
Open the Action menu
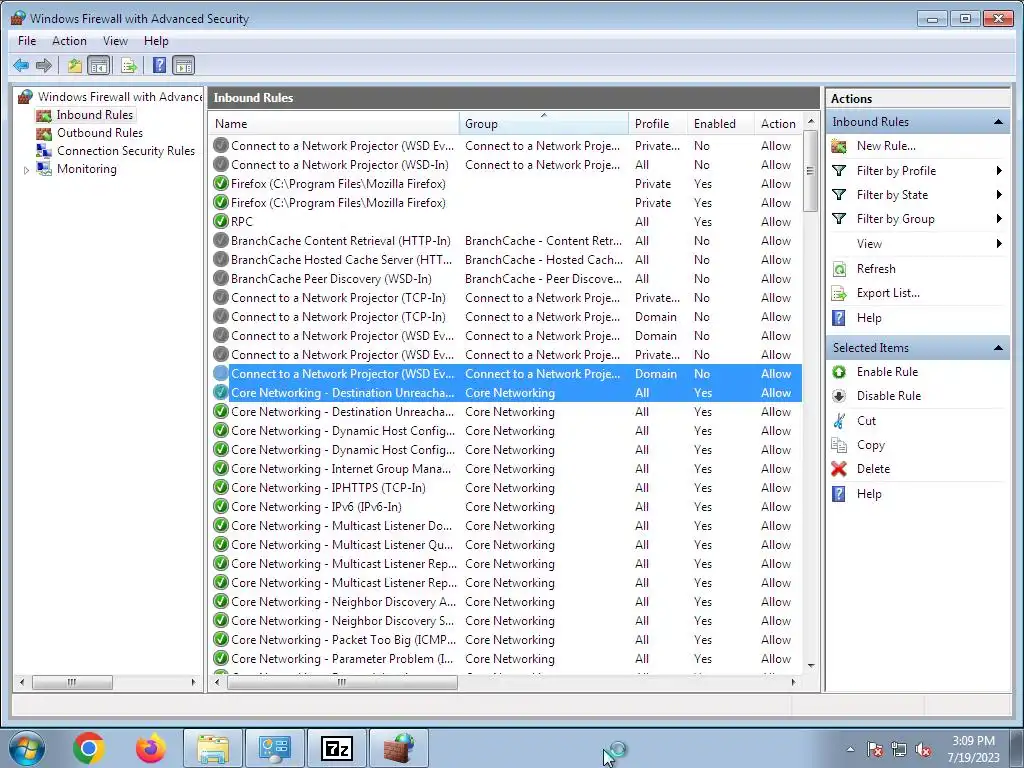click(69, 41)
